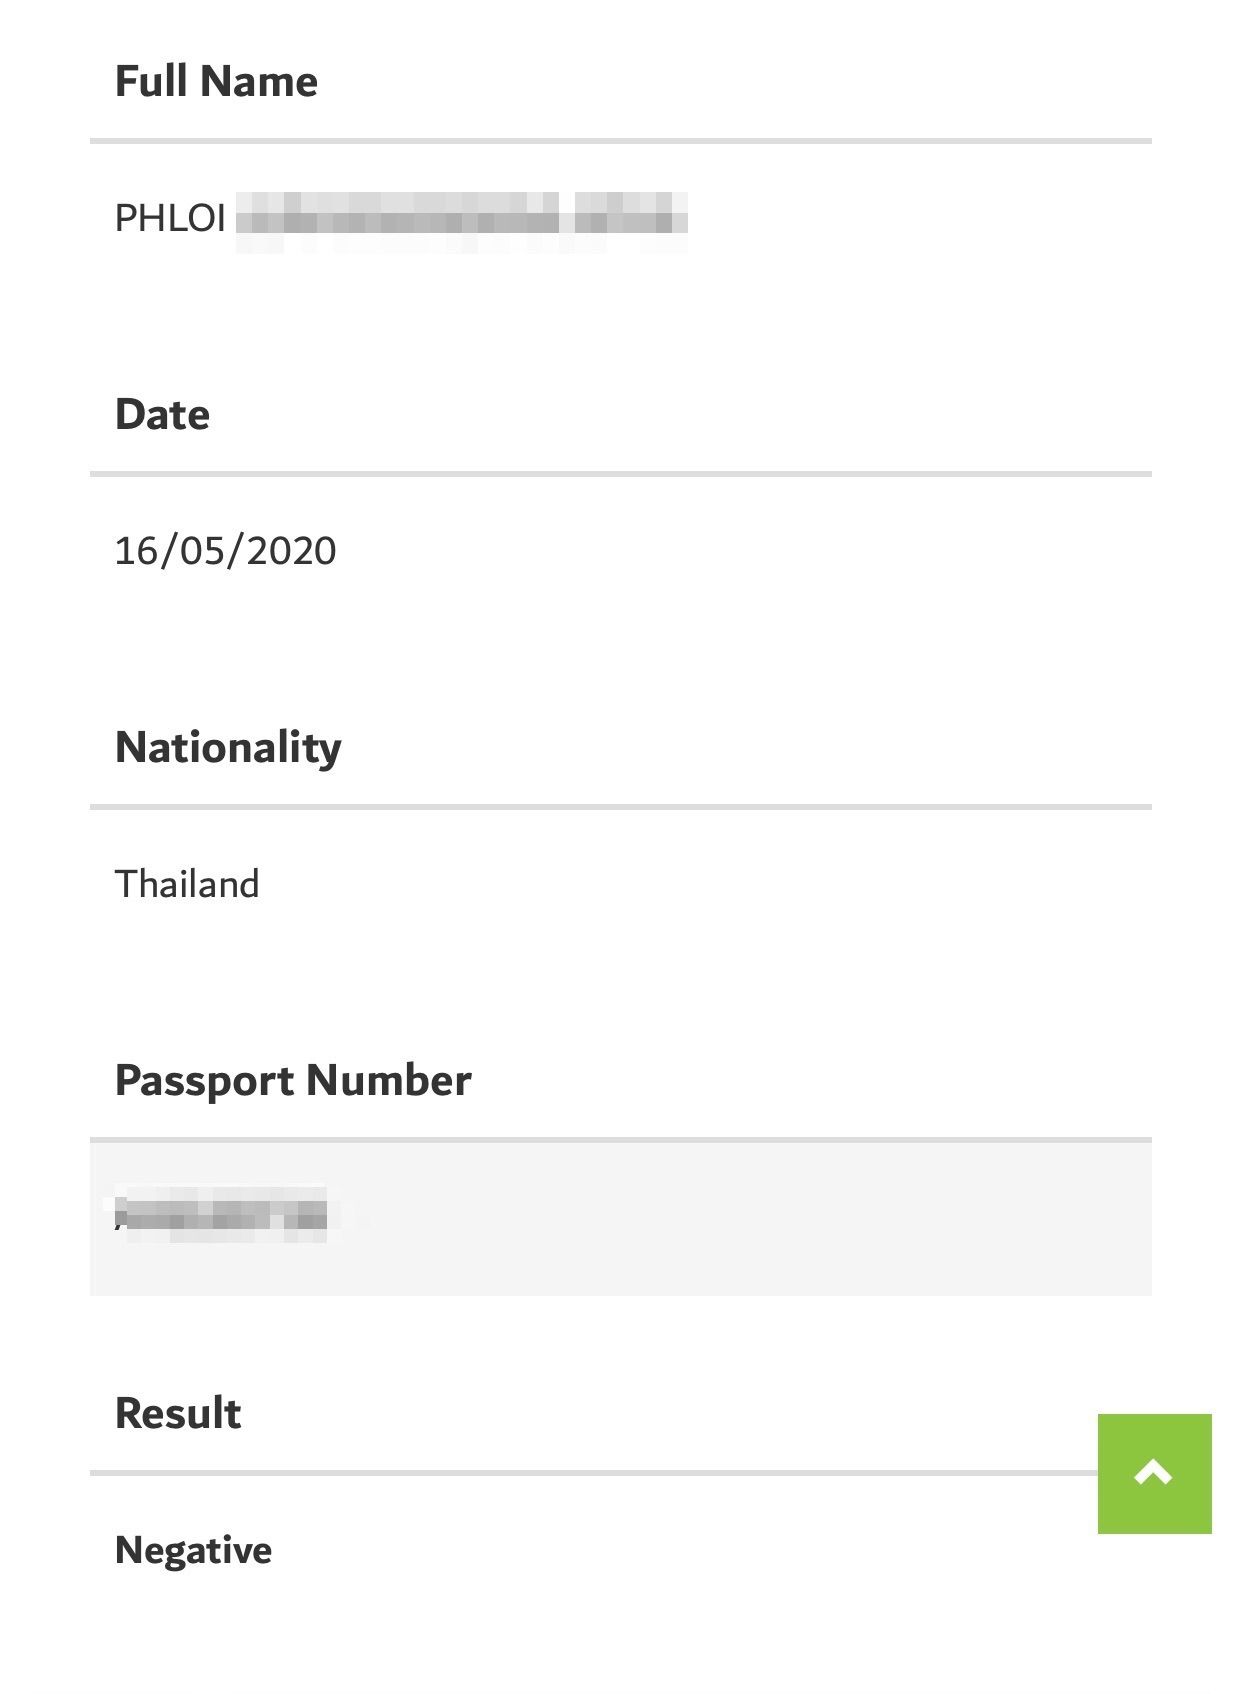Click the divider line under Nationality
This screenshot has height=1694, width=1242.
click(x=620, y=807)
